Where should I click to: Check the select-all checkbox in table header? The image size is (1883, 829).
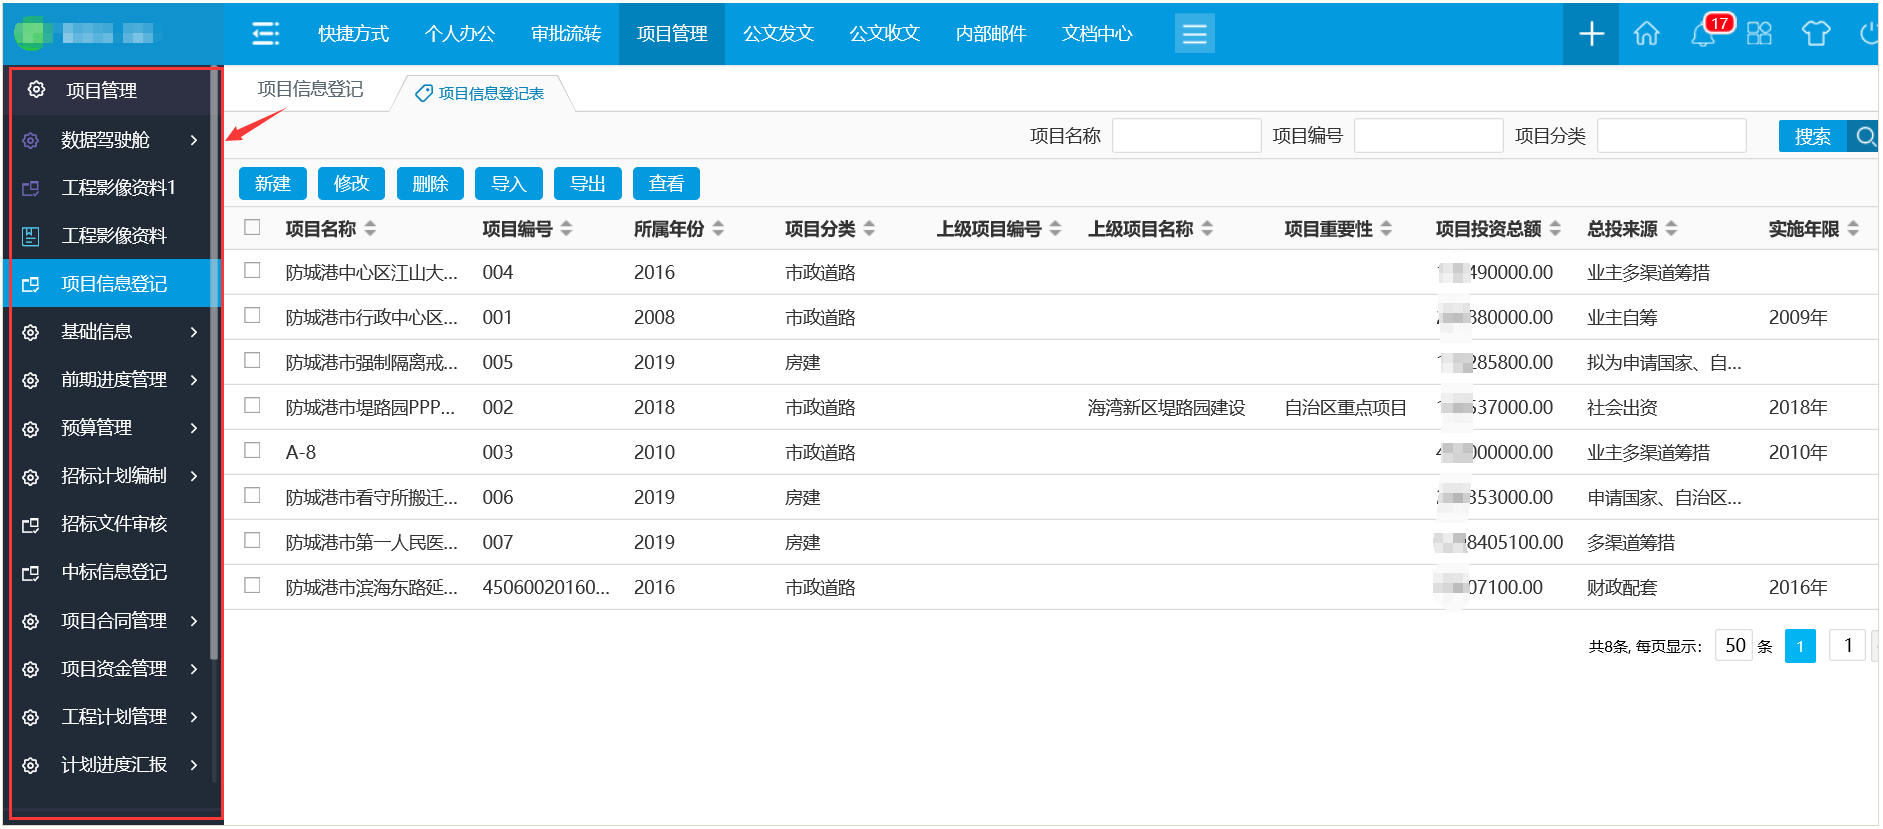[252, 228]
